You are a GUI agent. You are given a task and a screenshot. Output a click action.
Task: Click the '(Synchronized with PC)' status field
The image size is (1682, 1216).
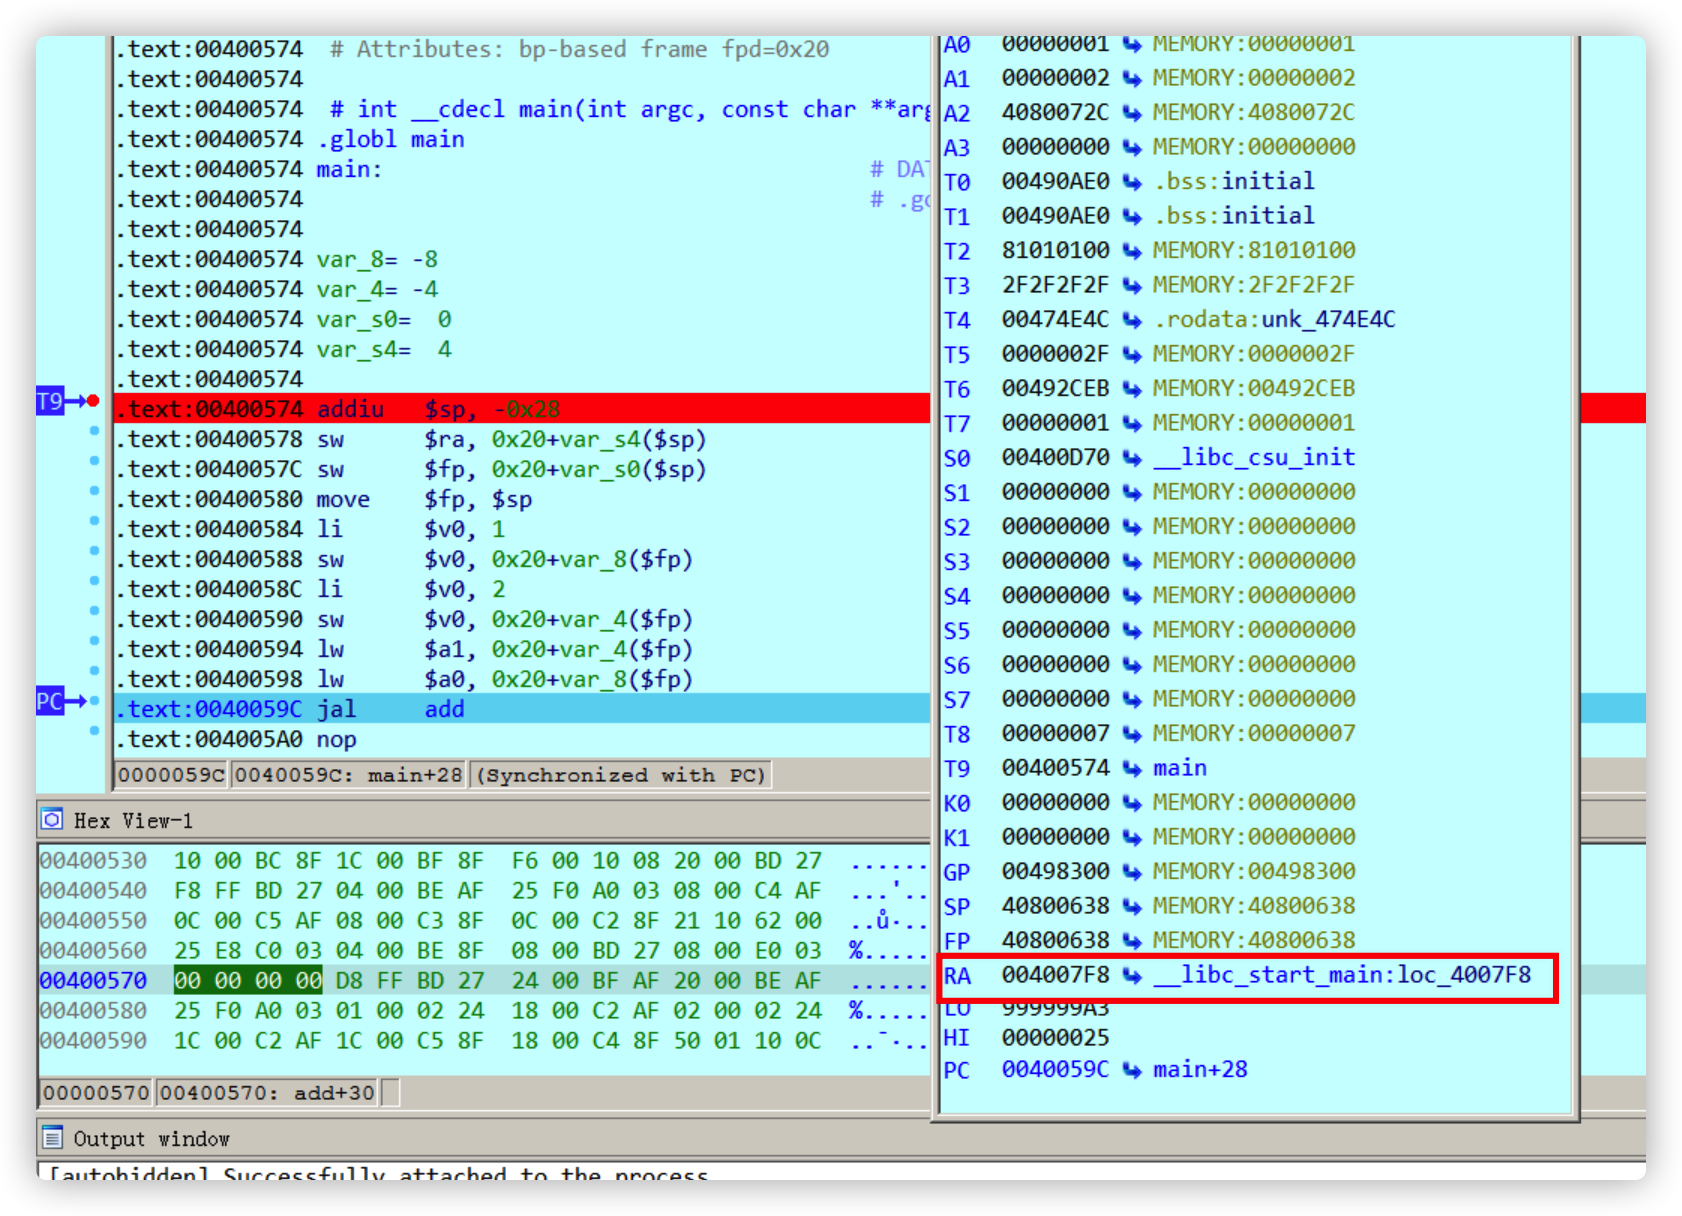tap(620, 775)
